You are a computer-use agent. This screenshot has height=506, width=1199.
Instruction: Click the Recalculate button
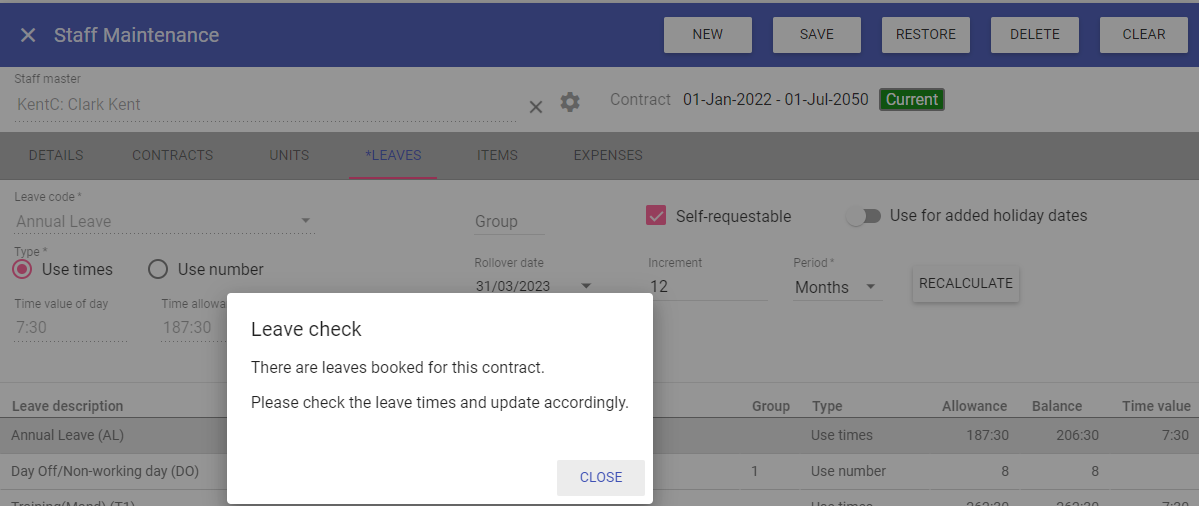966,284
